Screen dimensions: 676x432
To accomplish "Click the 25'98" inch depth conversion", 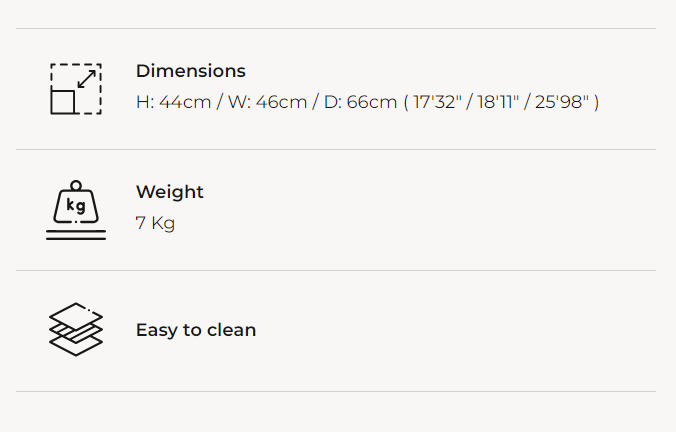I will (x=561, y=102).
